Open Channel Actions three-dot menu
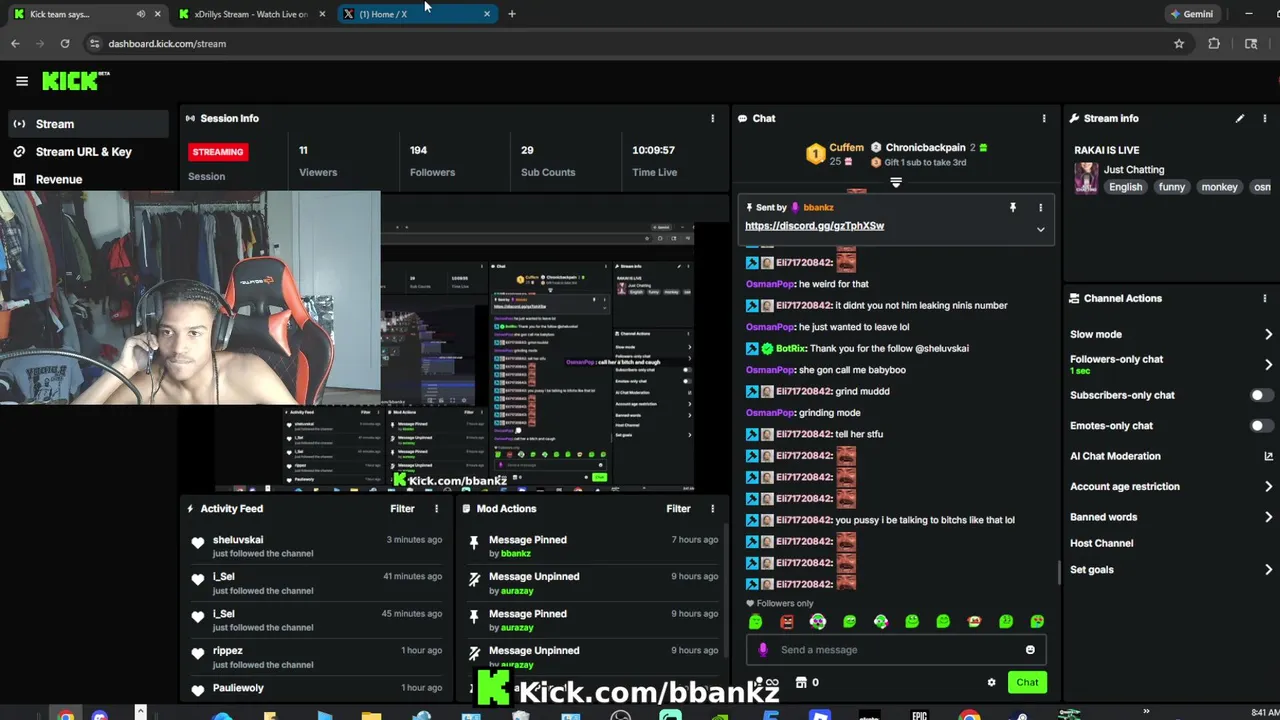This screenshot has width=1280, height=720. click(1265, 298)
